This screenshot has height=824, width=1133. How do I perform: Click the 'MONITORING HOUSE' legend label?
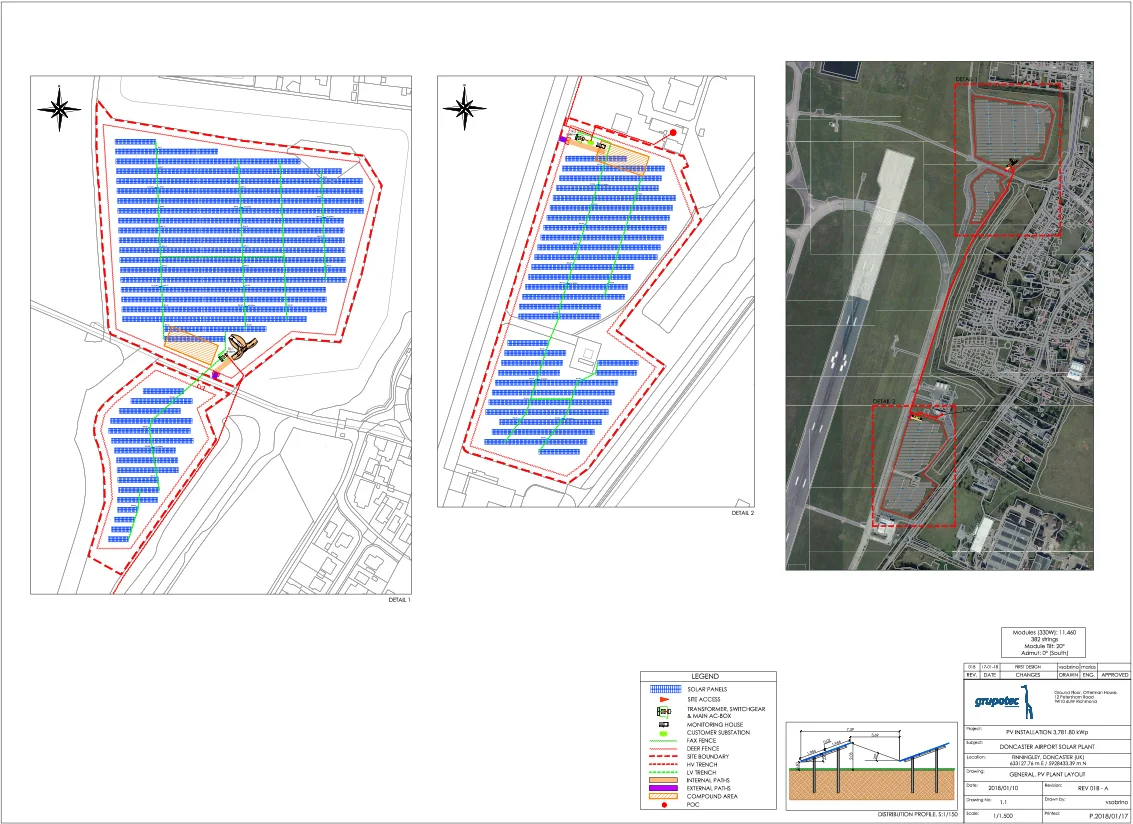715,724
